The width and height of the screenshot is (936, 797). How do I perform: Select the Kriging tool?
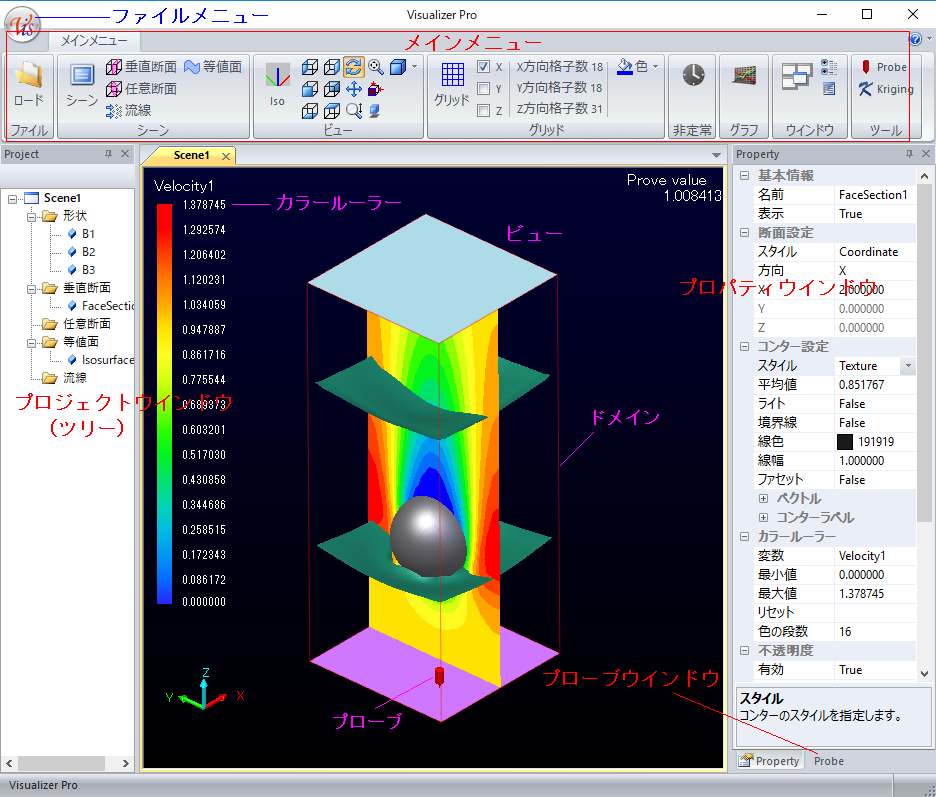(x=886, y=89)
